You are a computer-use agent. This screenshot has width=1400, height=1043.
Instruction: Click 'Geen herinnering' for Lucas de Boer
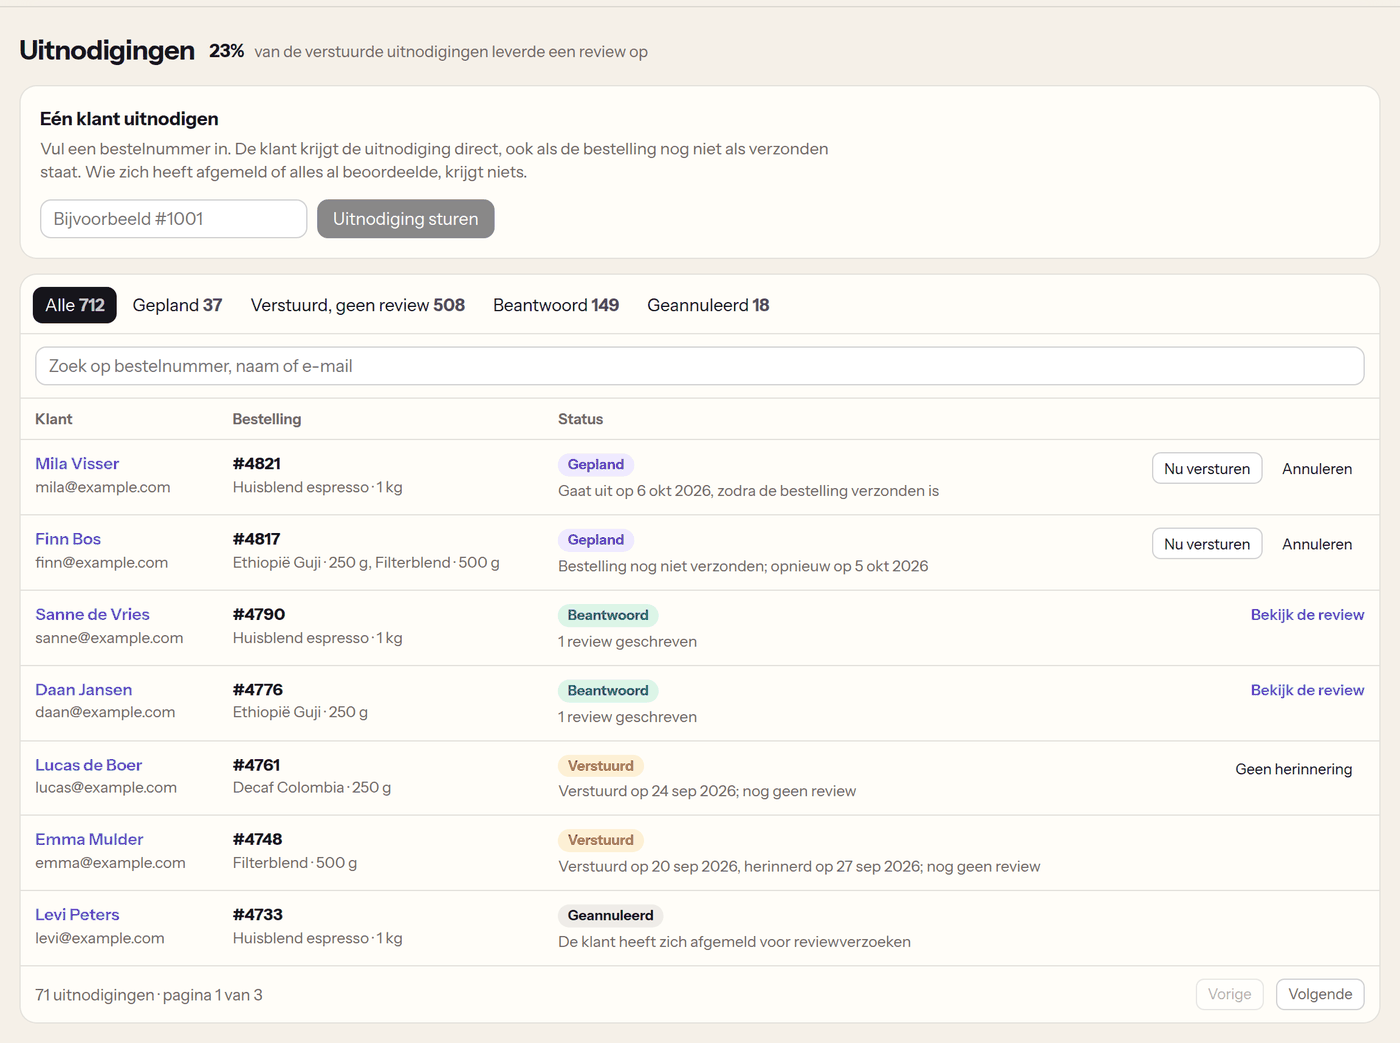pyautogui.click(x=1294, y=769)
